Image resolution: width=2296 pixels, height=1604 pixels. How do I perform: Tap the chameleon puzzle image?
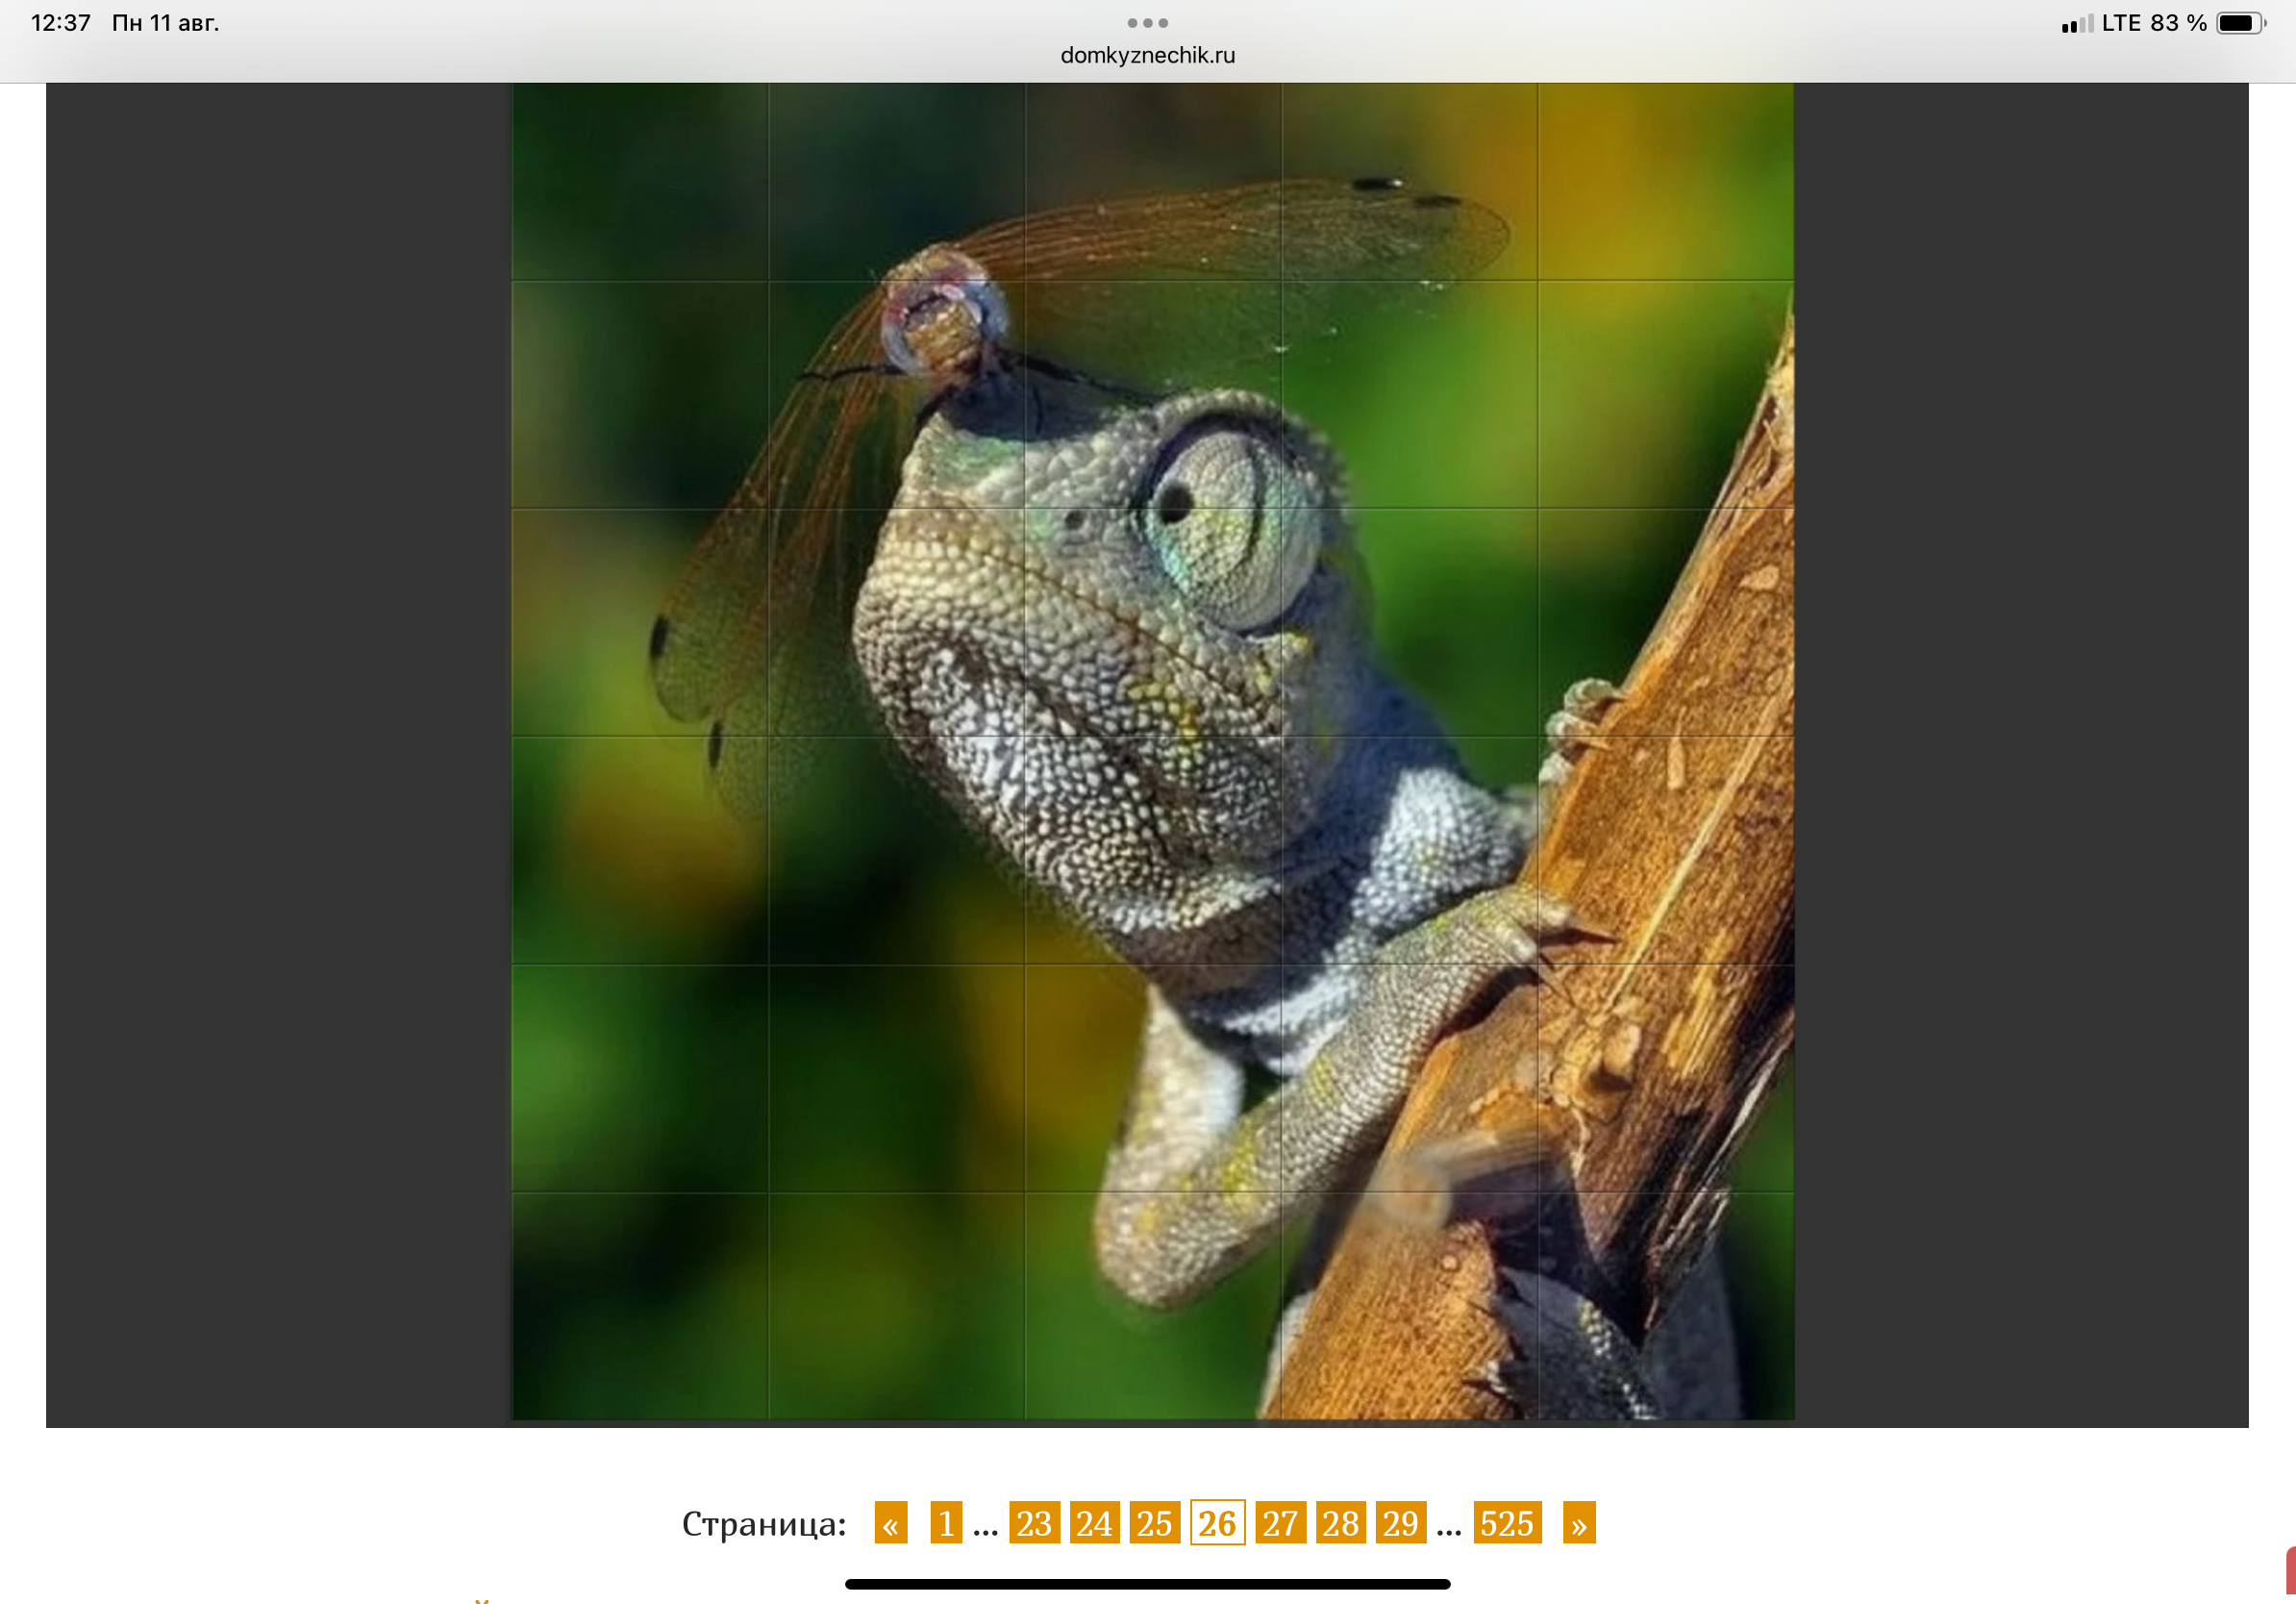coord(1153,751)
